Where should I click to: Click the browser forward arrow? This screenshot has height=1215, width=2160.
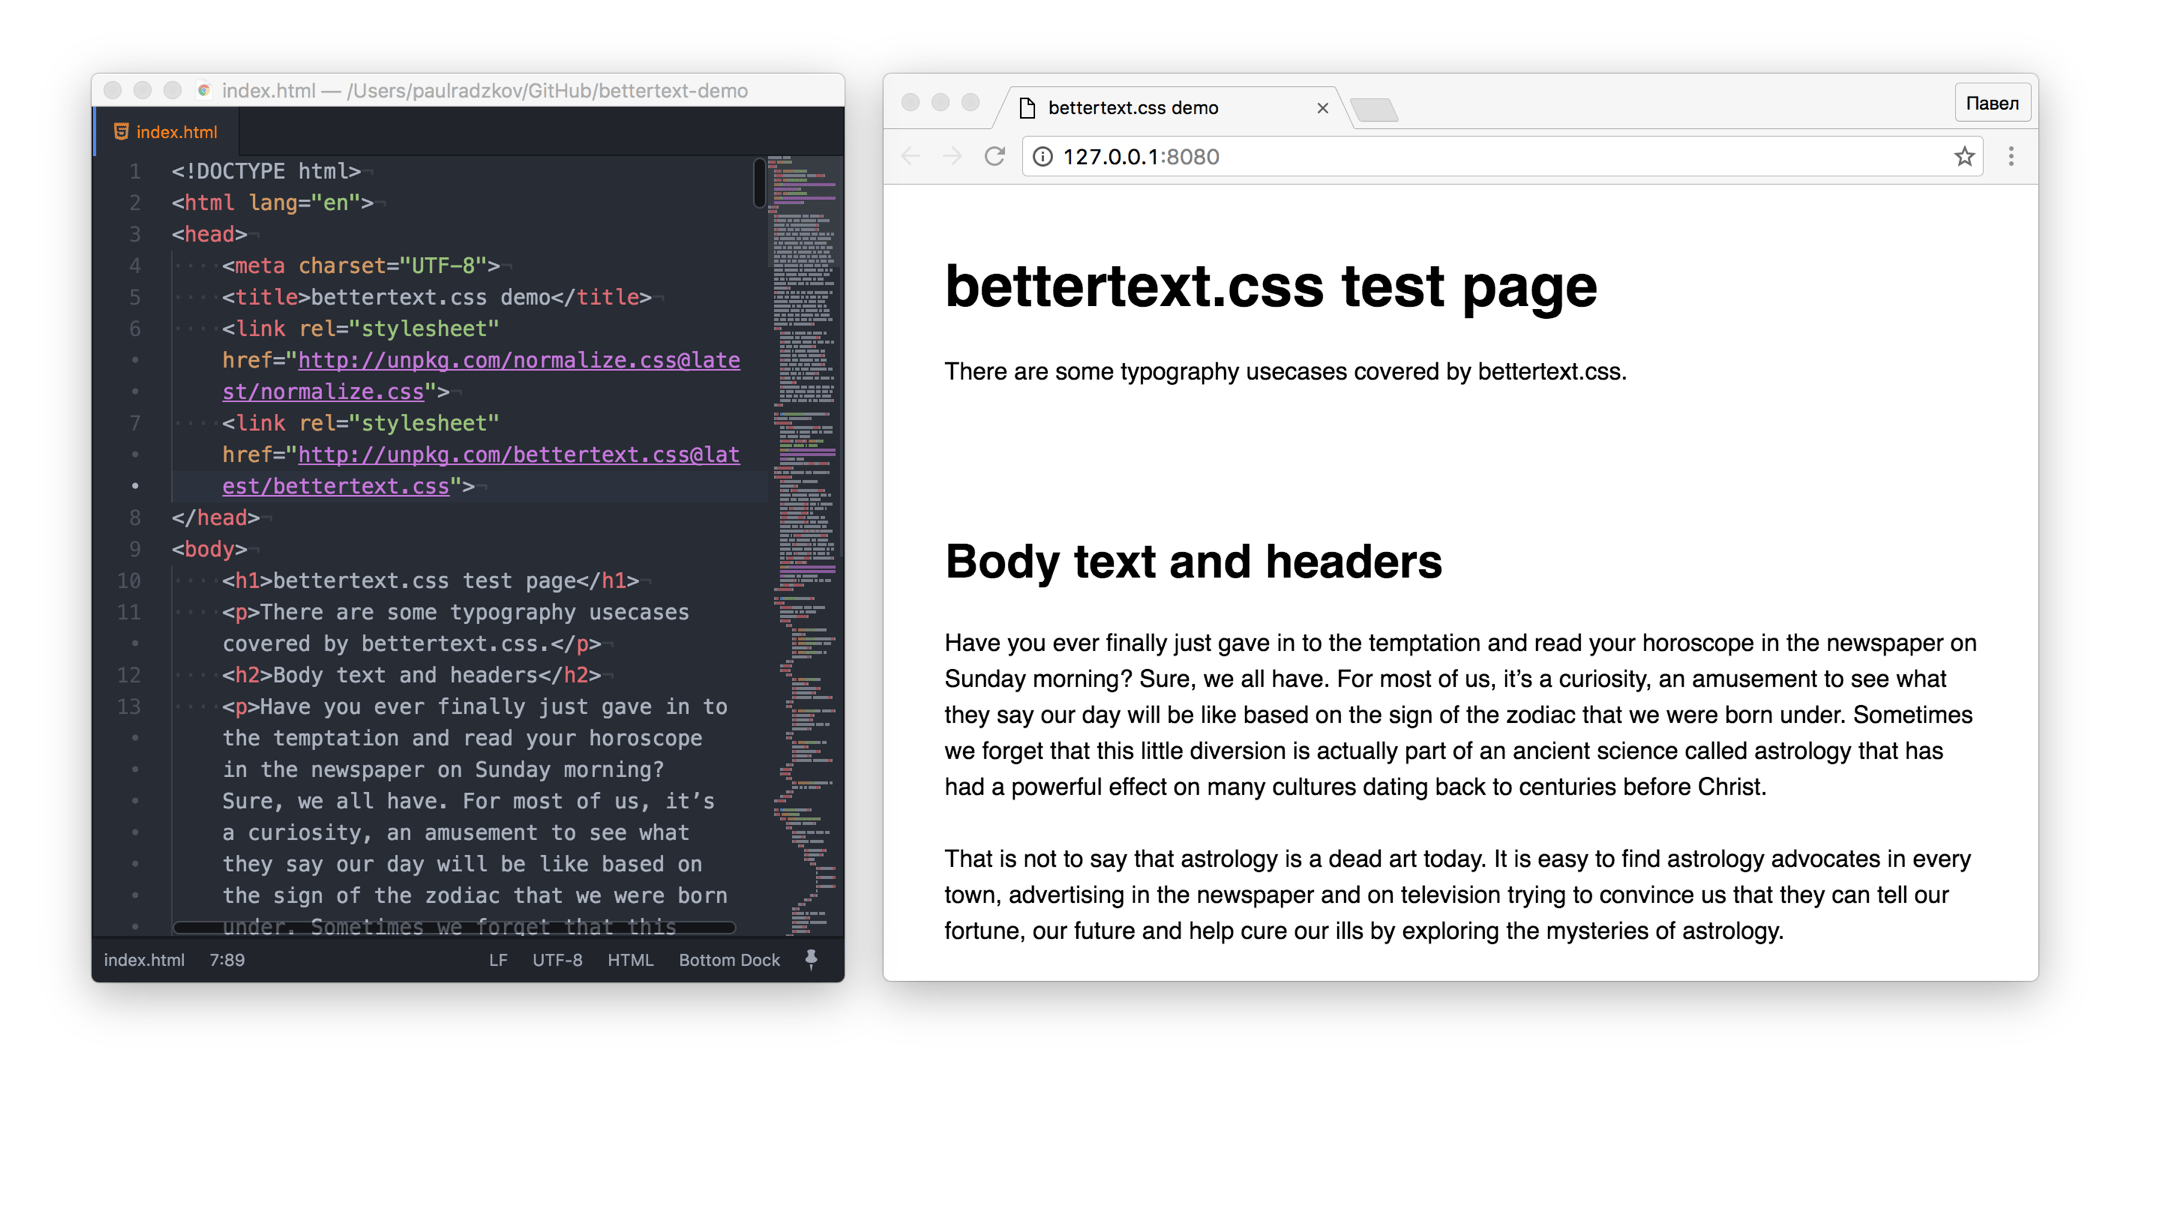952,156
